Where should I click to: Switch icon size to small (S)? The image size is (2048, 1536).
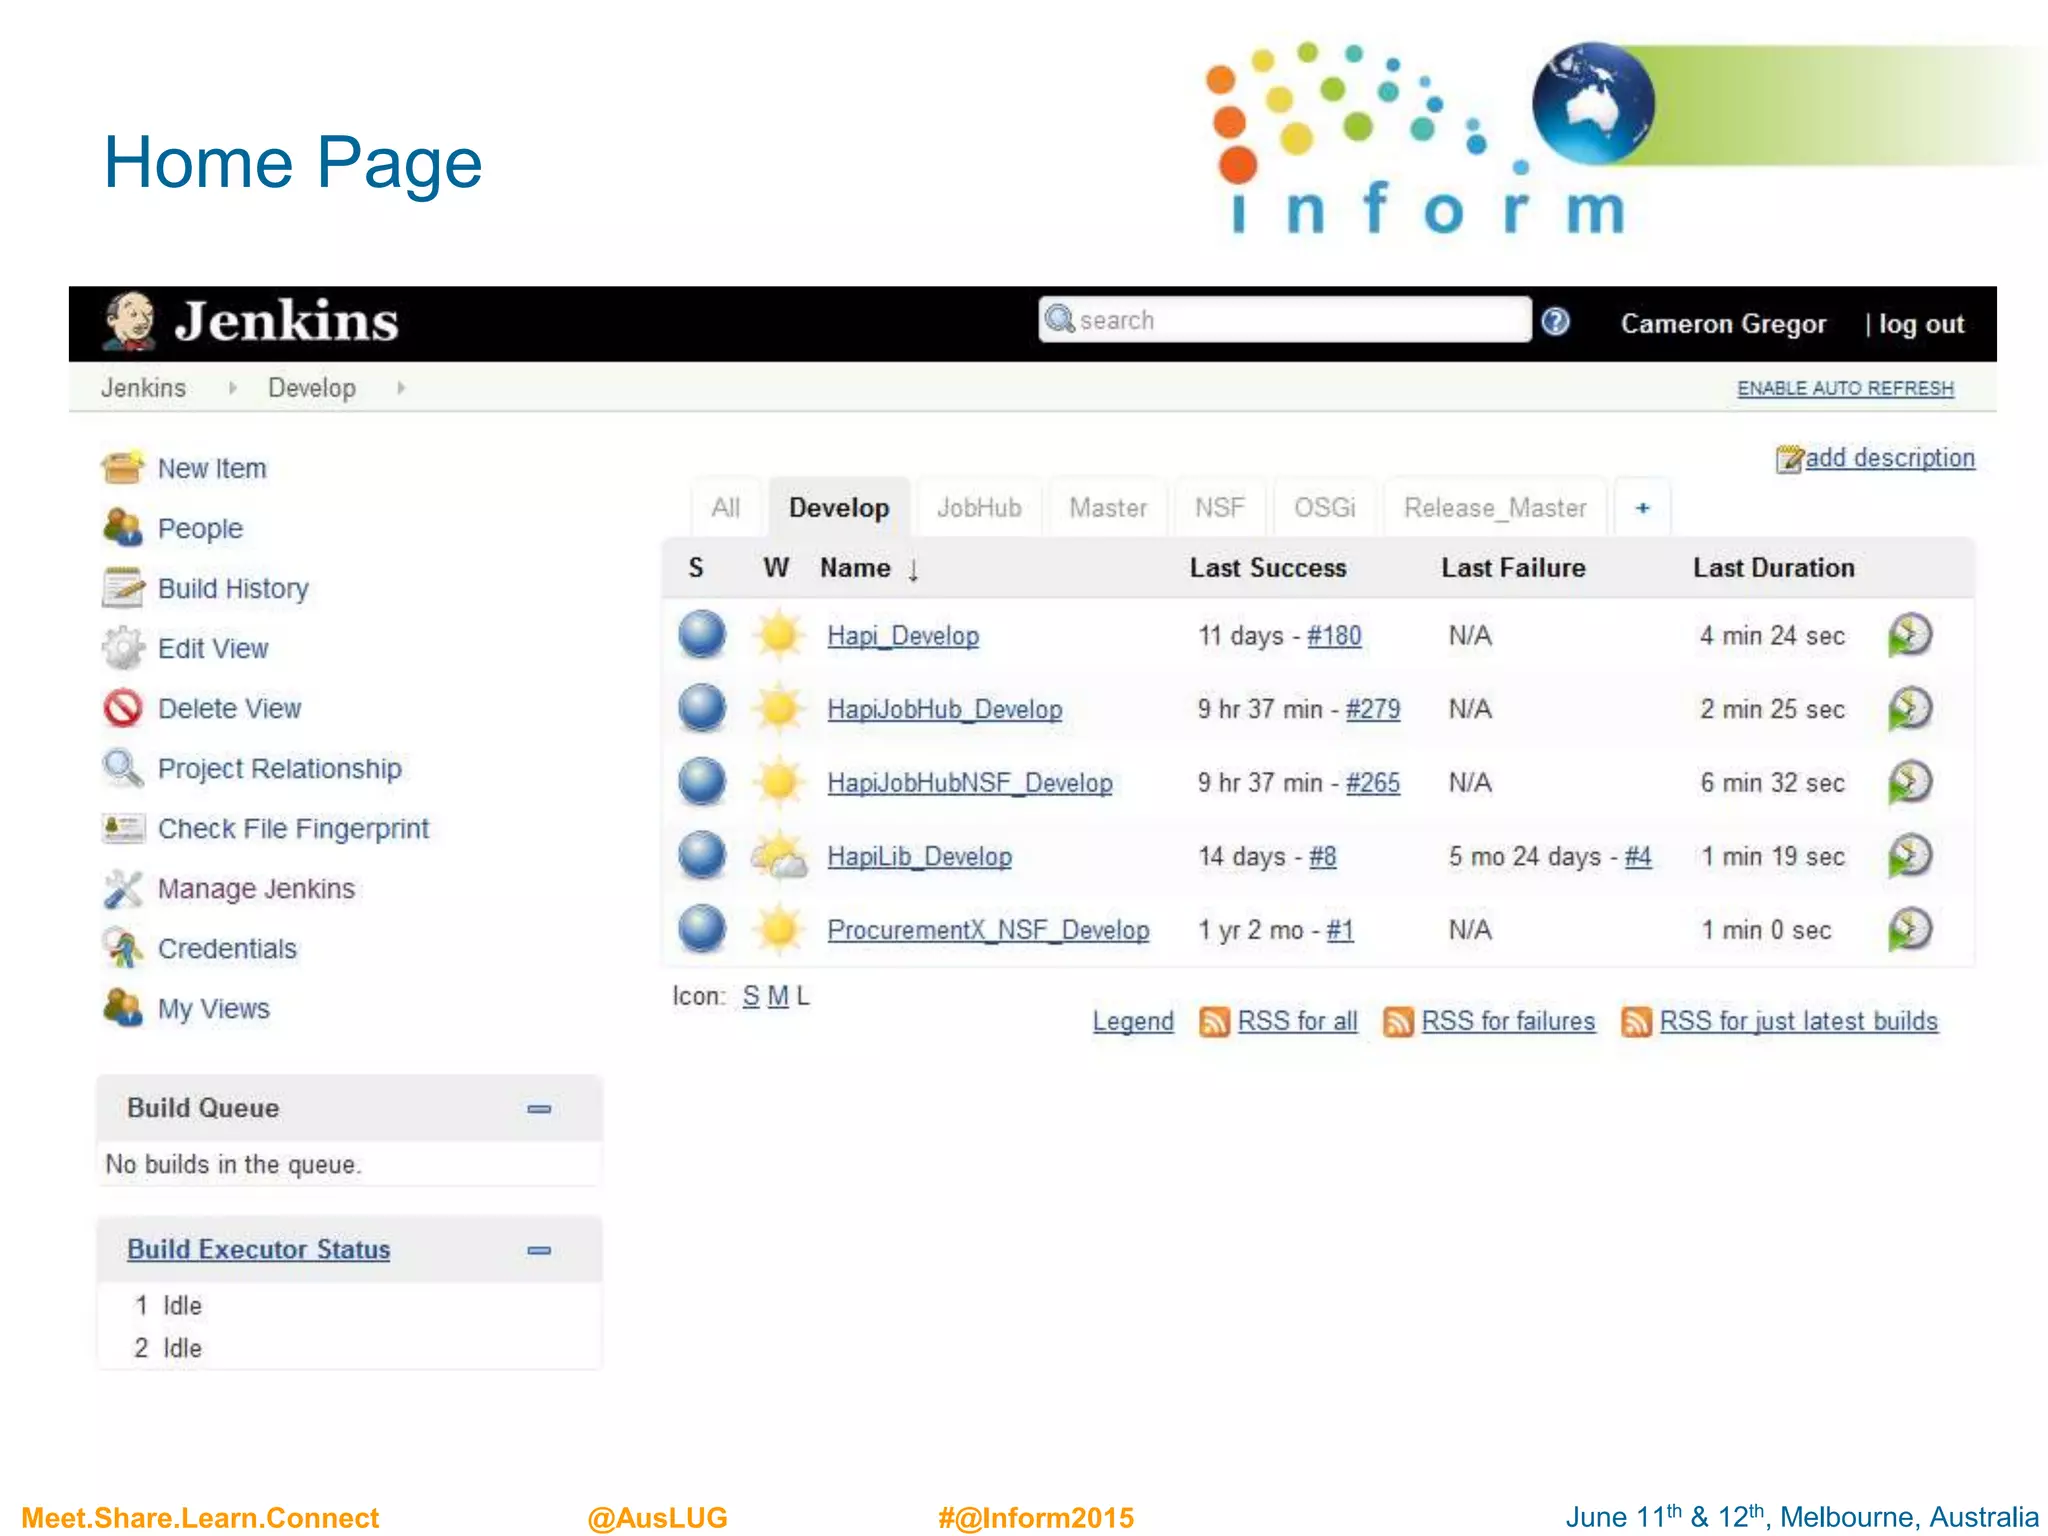pos(751,996)
